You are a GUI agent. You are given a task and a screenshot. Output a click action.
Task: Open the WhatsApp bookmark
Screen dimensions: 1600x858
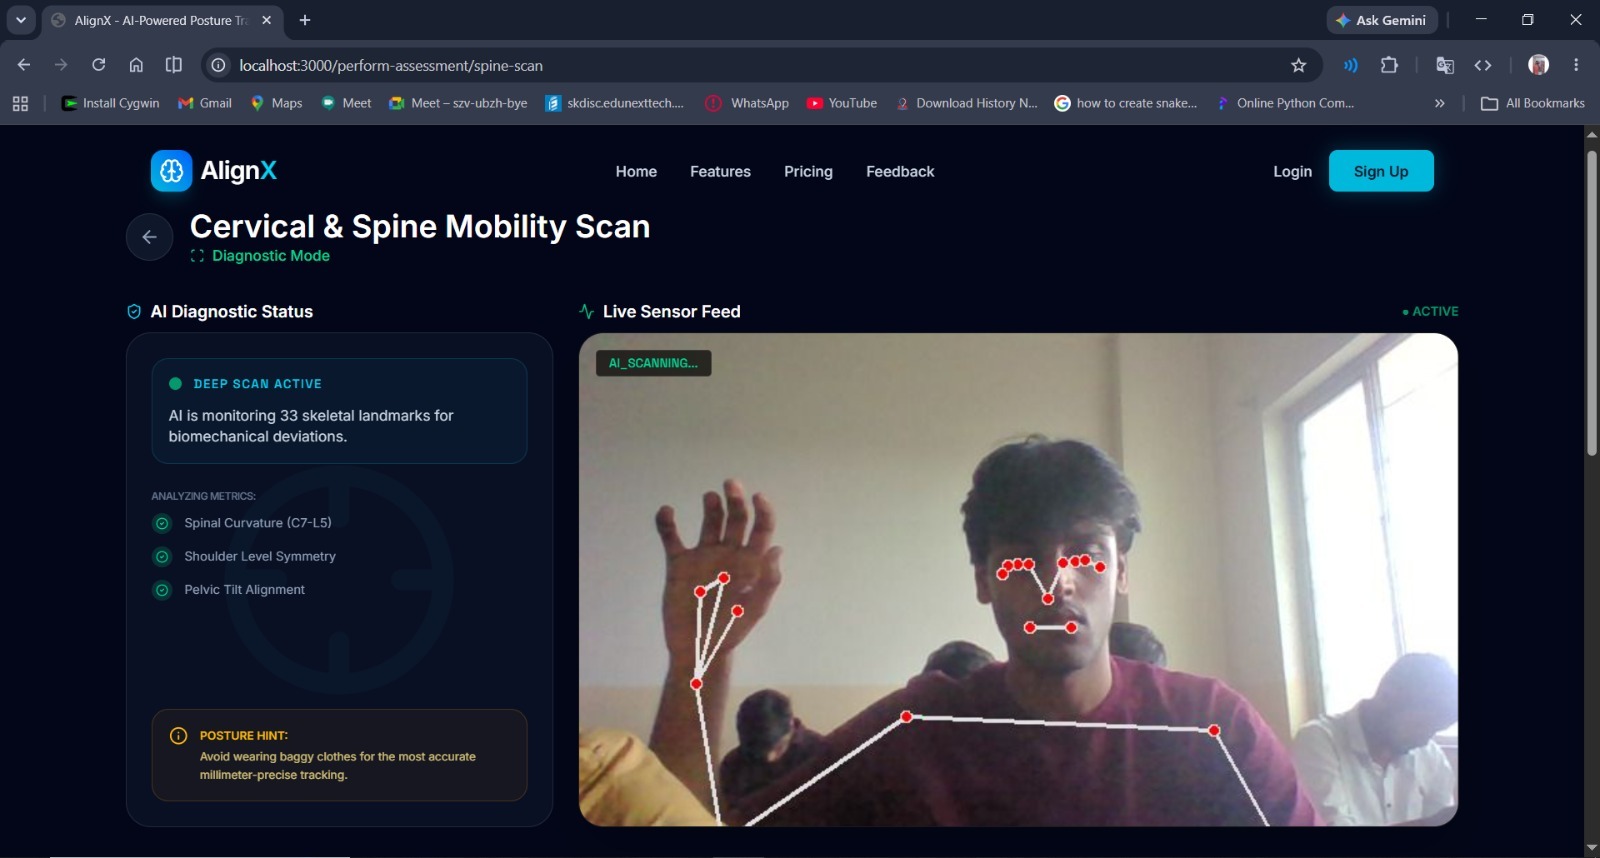tap(747, 103)
